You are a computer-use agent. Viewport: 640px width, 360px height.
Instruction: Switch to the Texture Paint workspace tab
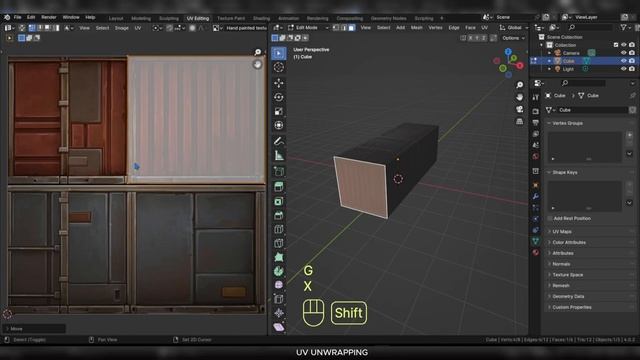click(x=231, y=18)
